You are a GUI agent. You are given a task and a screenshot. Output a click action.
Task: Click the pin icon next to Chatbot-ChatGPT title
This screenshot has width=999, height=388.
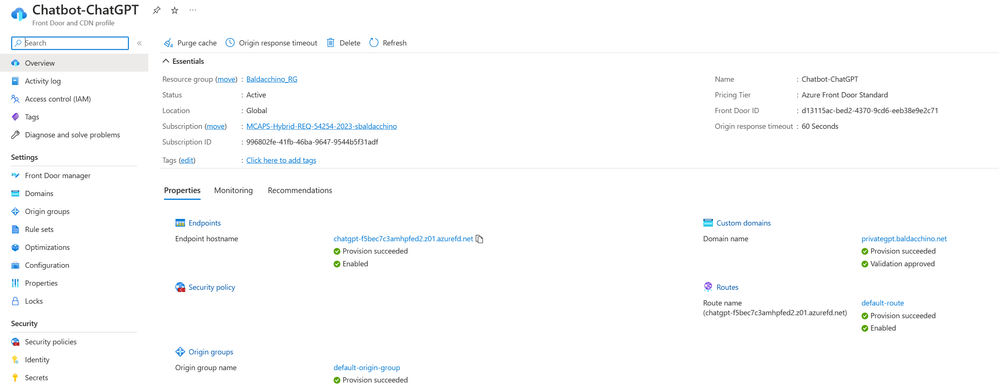[x=156, y=11]
